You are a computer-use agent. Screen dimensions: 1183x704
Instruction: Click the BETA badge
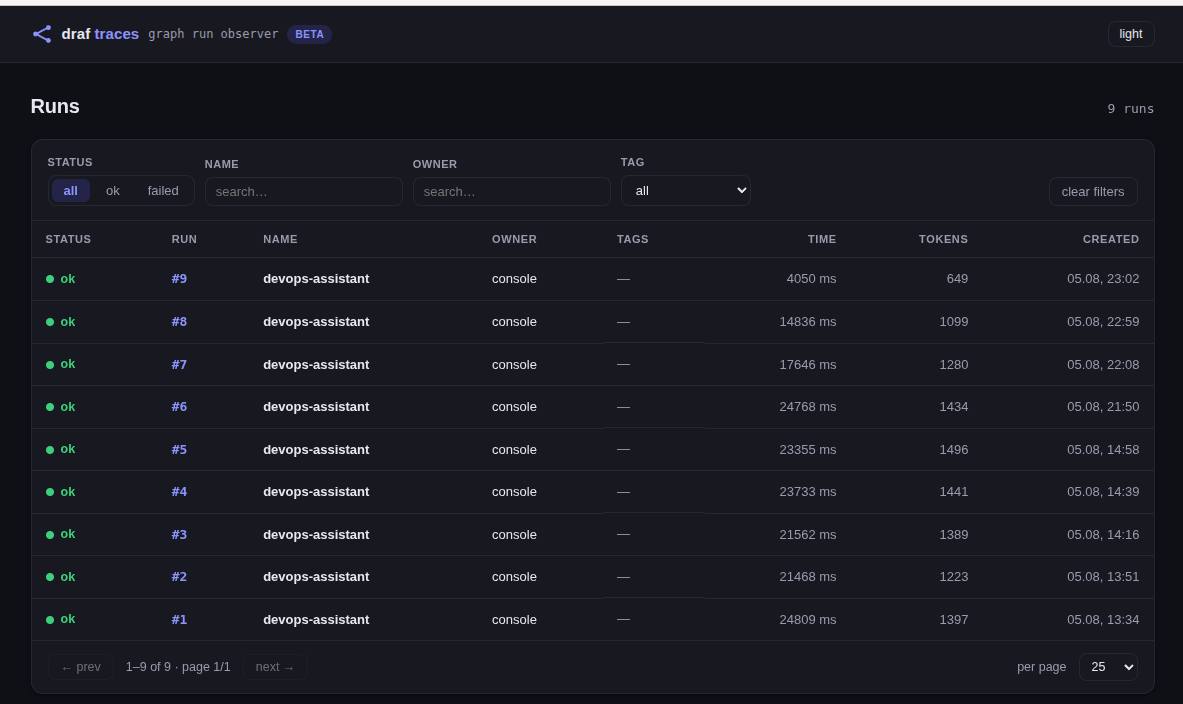pos(309,34)
